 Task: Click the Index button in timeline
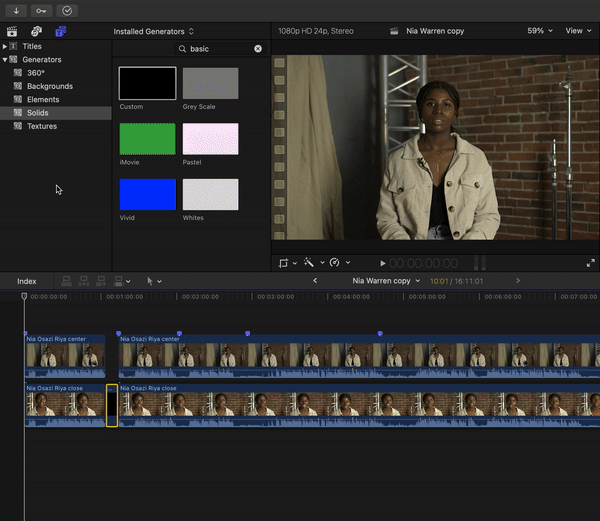[x=27, y=281]
